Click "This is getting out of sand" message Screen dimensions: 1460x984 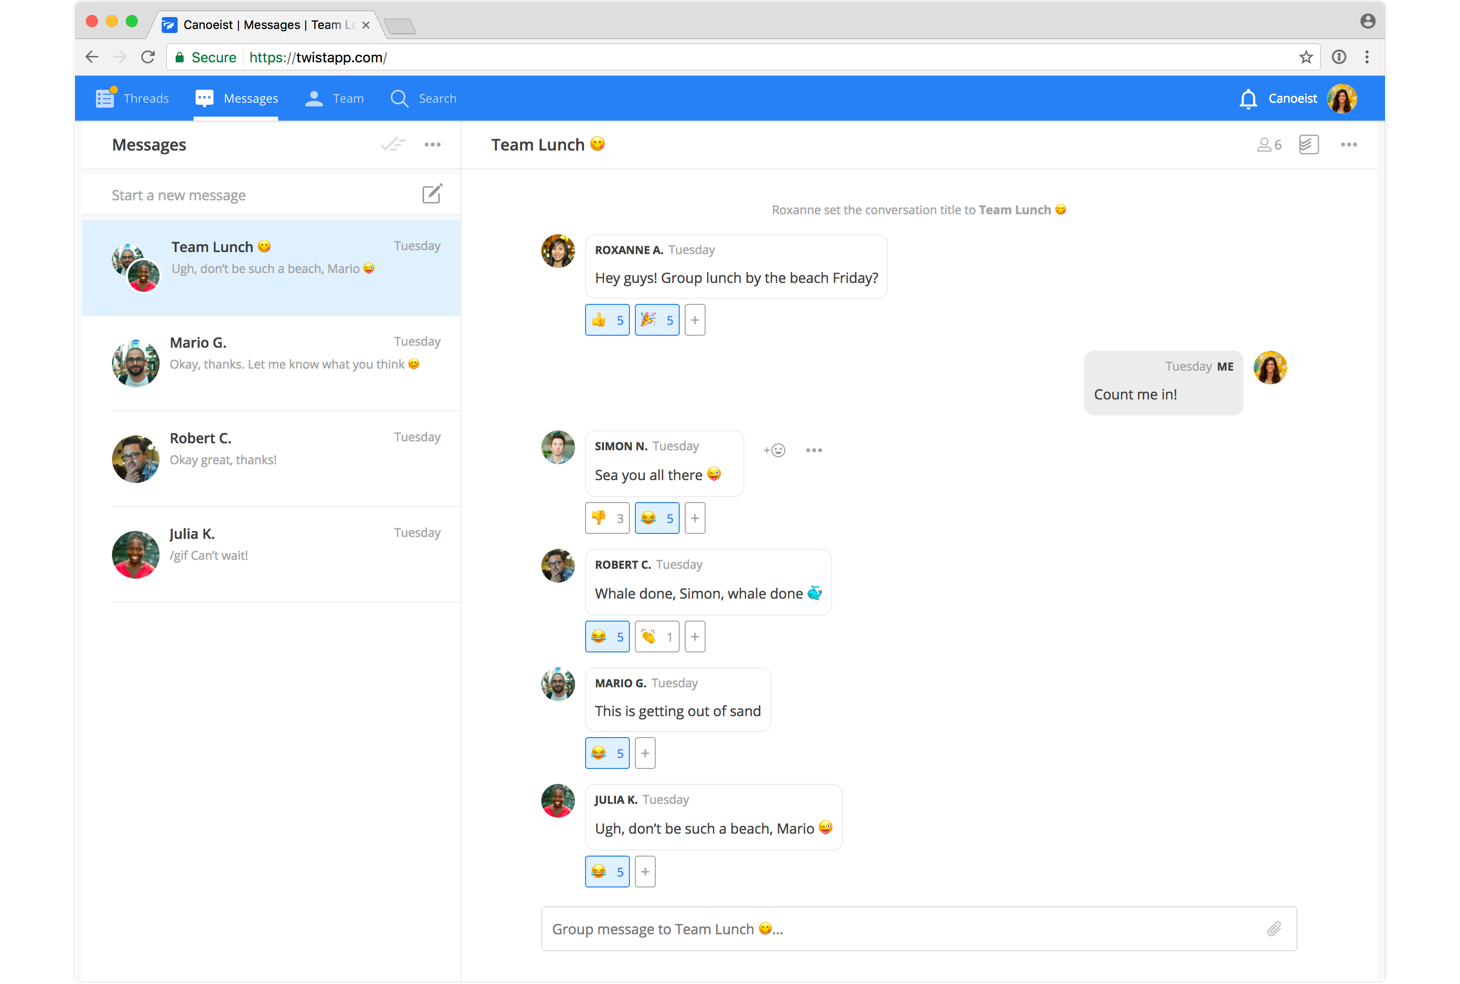(x=678, y=699)
